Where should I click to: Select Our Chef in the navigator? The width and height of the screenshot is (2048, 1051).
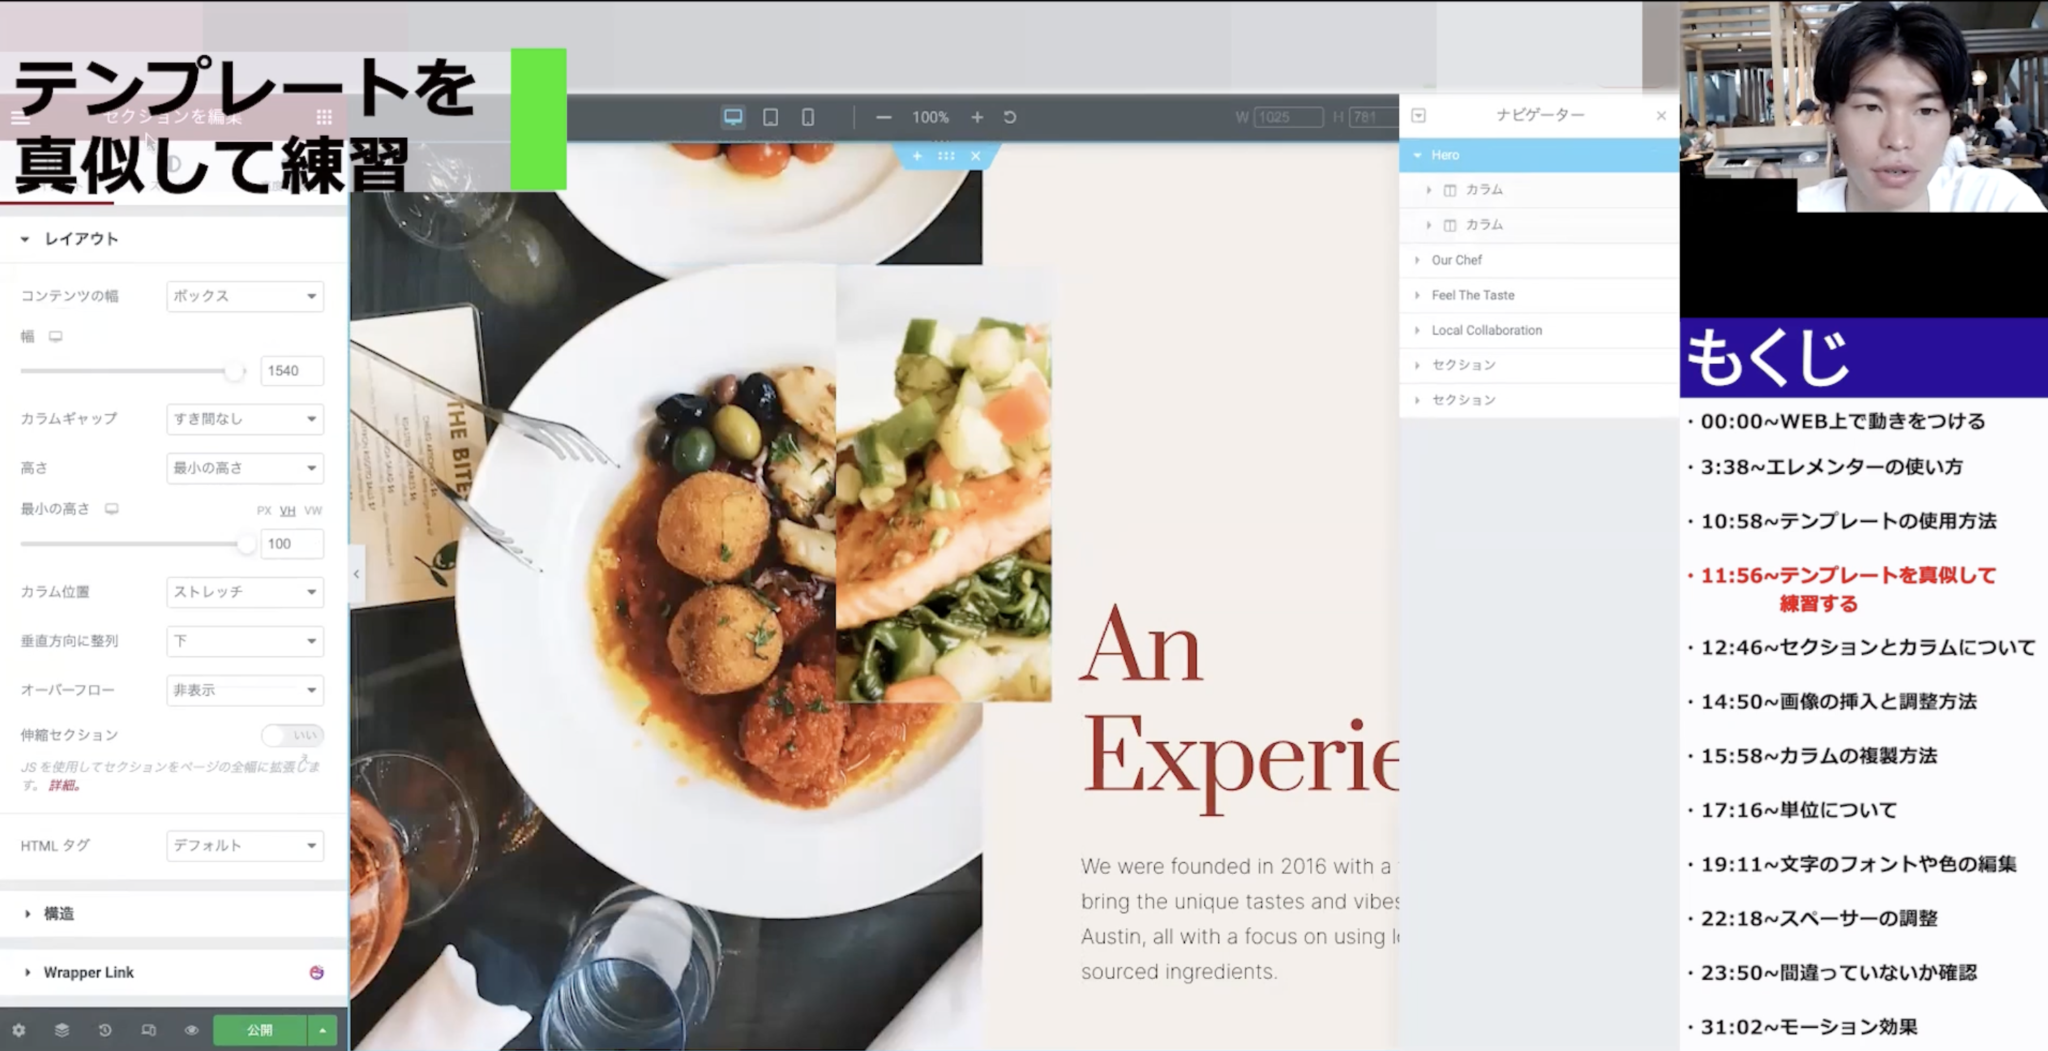click(x=1539, y=260)
